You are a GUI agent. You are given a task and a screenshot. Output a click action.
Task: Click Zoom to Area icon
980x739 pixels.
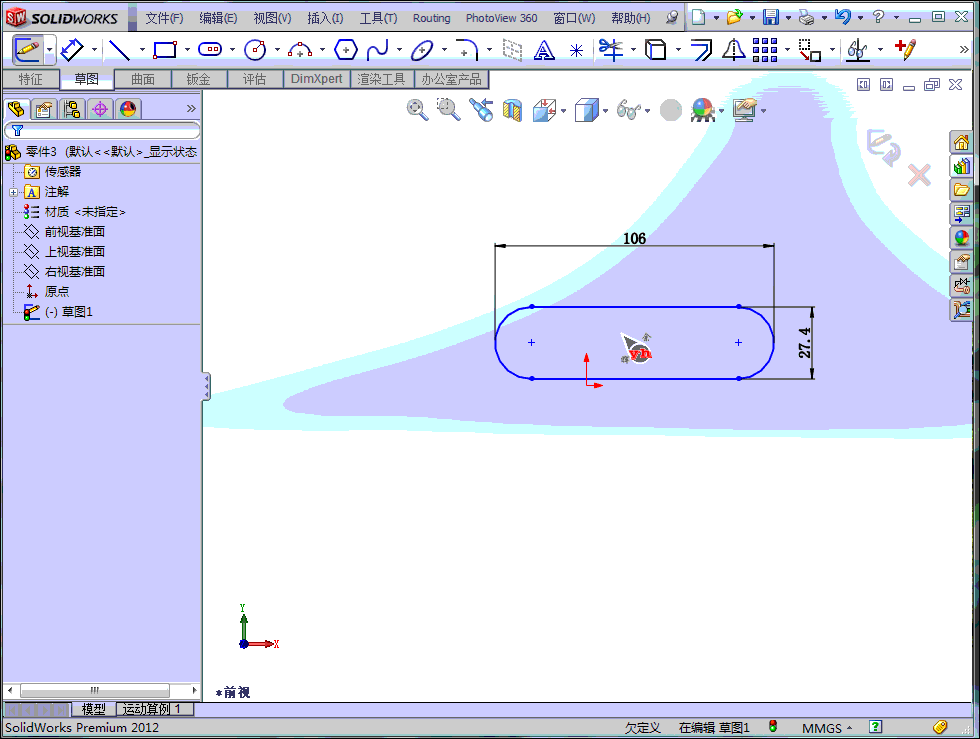(x=448, y=110)
